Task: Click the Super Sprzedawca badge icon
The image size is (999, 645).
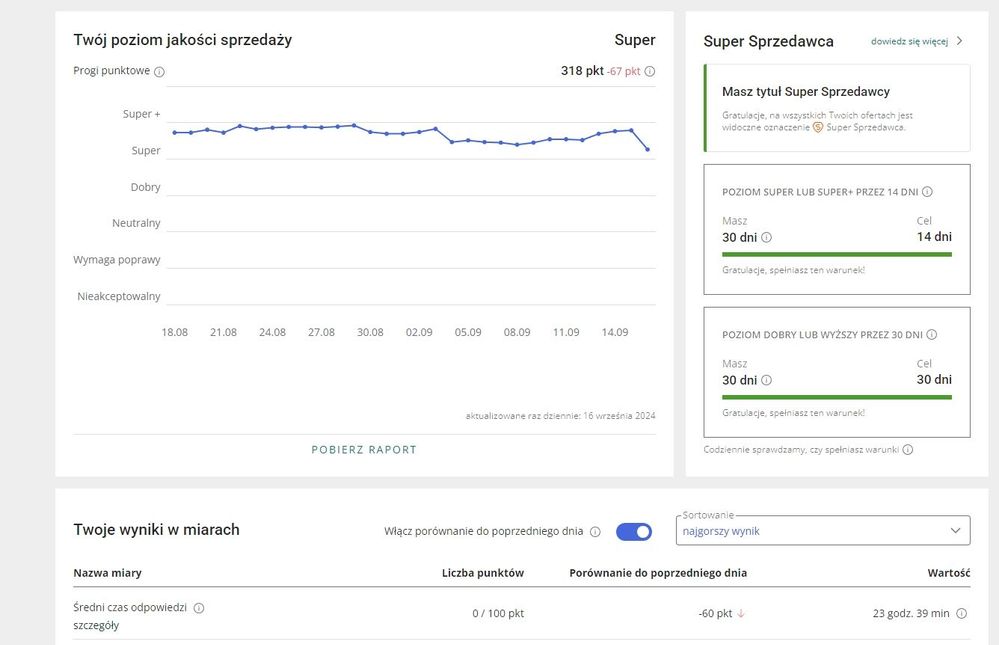Action: pos(818,128)
